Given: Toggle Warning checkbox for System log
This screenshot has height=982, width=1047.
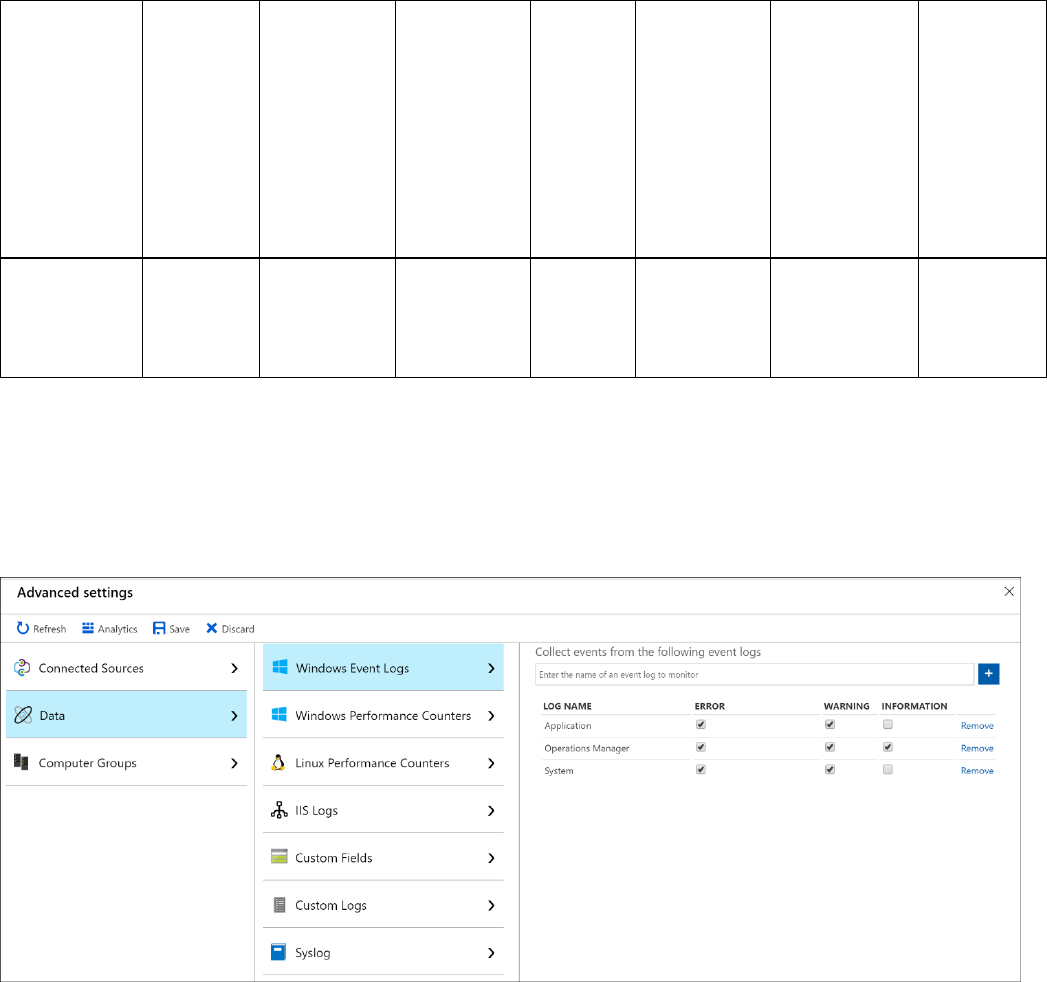Looking at the screenshot, I should (830, 769).
